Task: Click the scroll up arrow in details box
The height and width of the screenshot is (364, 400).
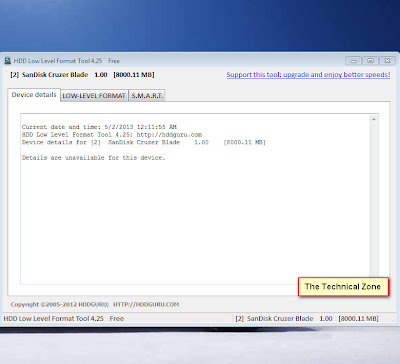Action: (374, 119)
